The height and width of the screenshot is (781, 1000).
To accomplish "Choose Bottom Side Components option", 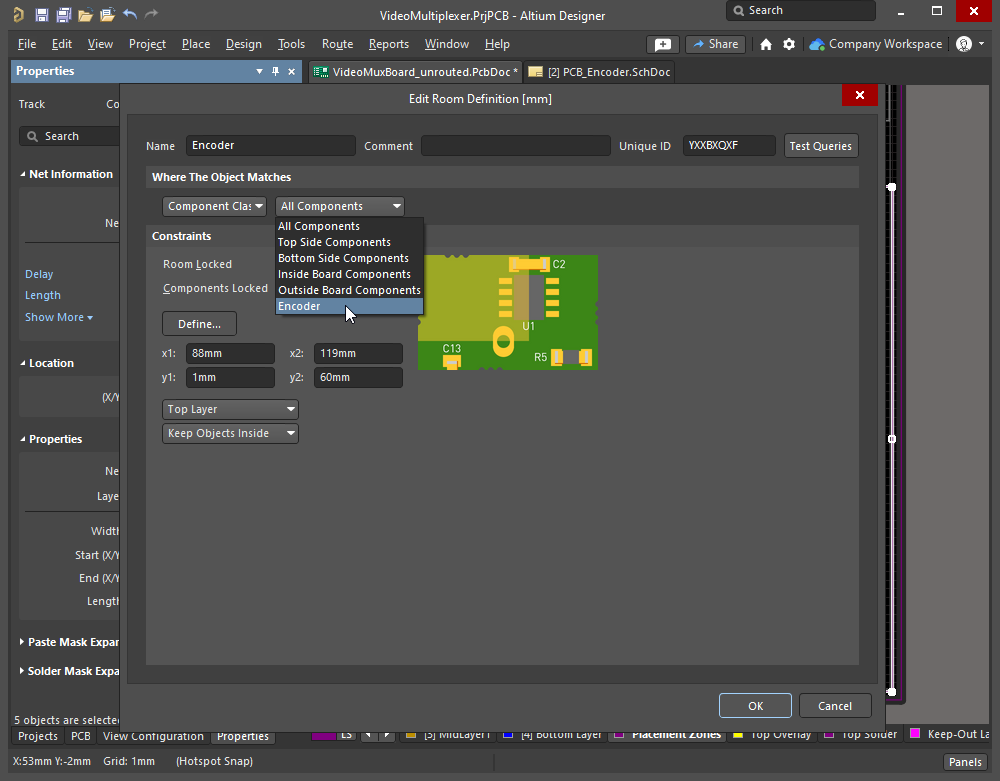I will click(x=349, y=258).
